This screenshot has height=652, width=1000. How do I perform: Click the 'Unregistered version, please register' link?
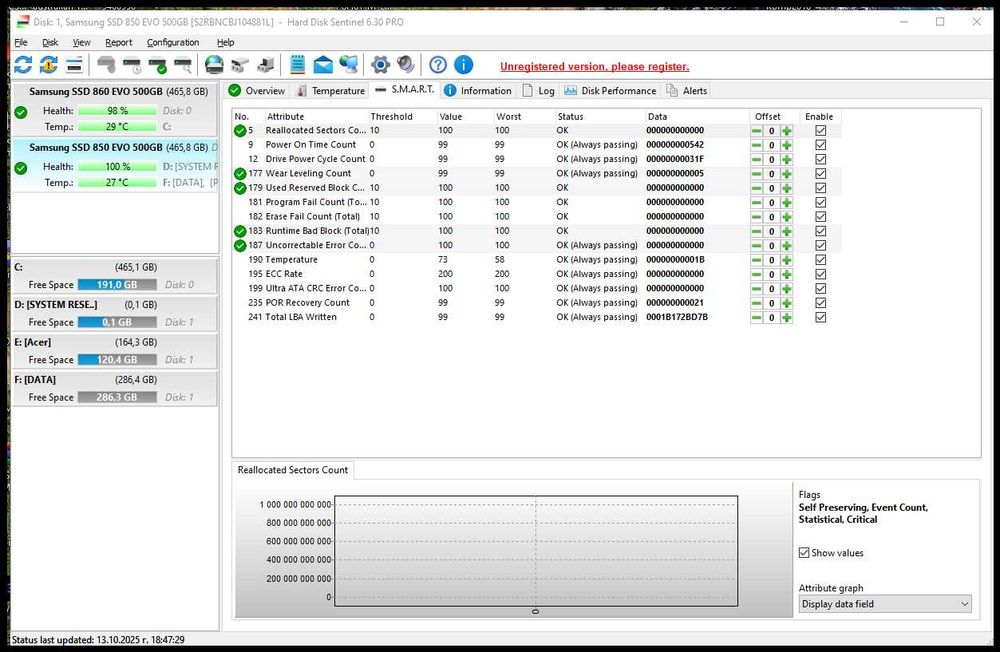click(x=594, y=67)
